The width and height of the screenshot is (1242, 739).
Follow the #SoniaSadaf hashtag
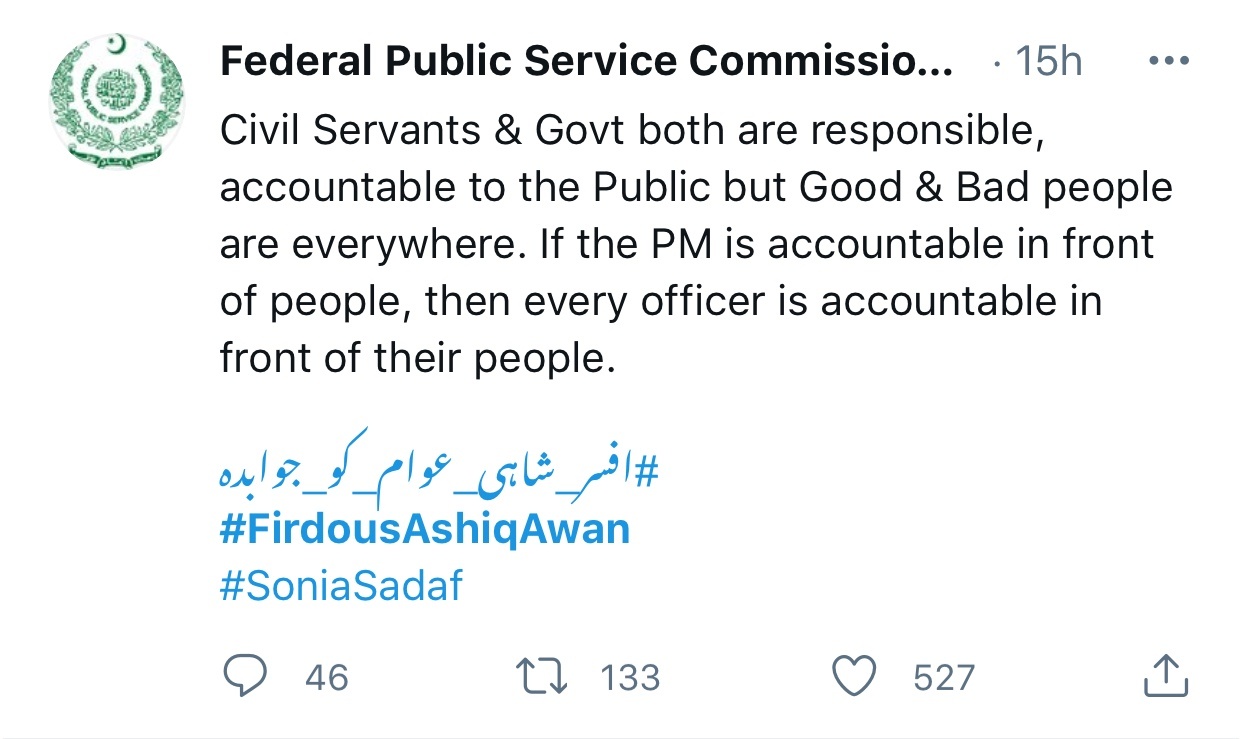coord(341,585)
